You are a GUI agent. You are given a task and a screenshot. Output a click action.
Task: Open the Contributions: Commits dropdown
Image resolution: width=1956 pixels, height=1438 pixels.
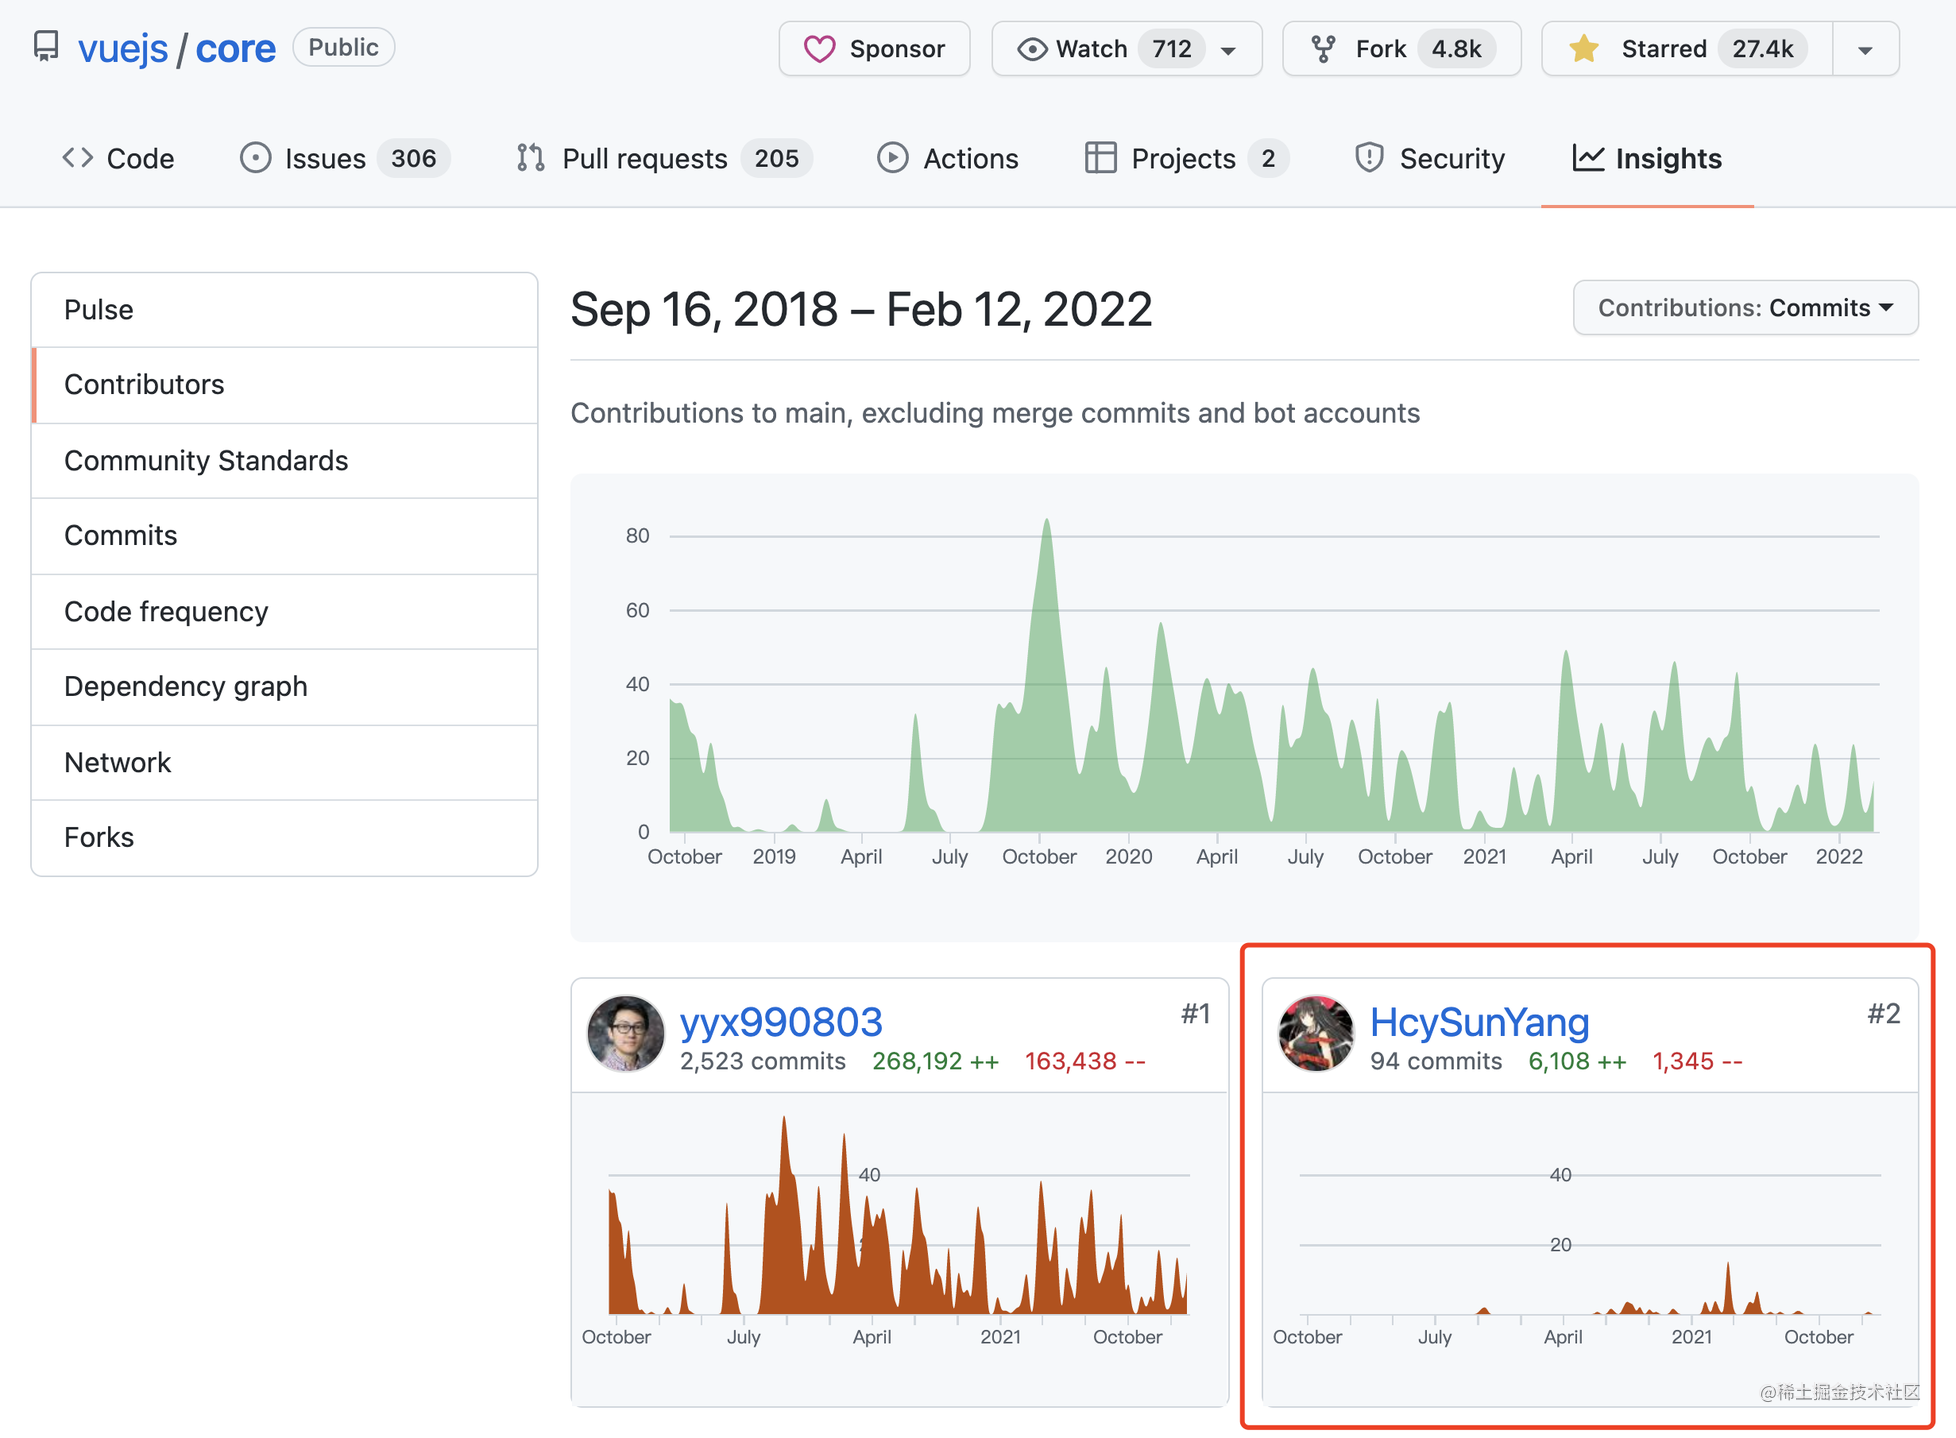coord(1745,308)
